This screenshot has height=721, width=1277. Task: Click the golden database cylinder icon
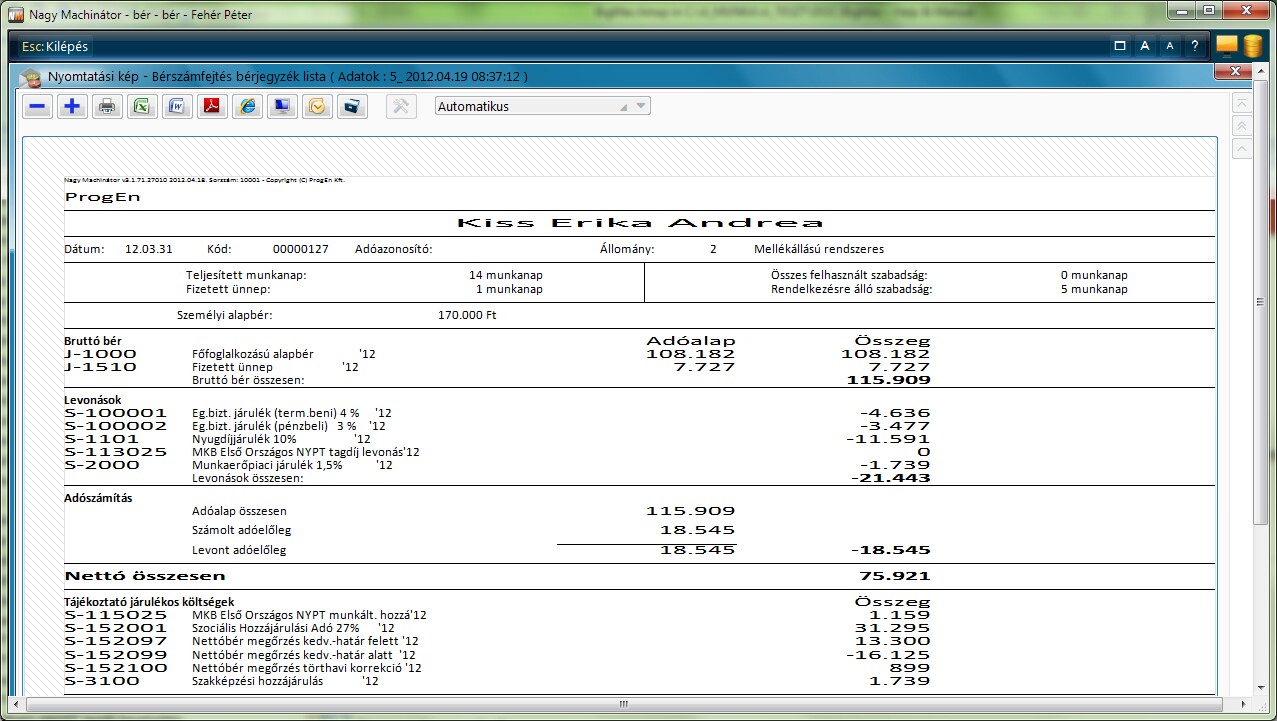1252,46
